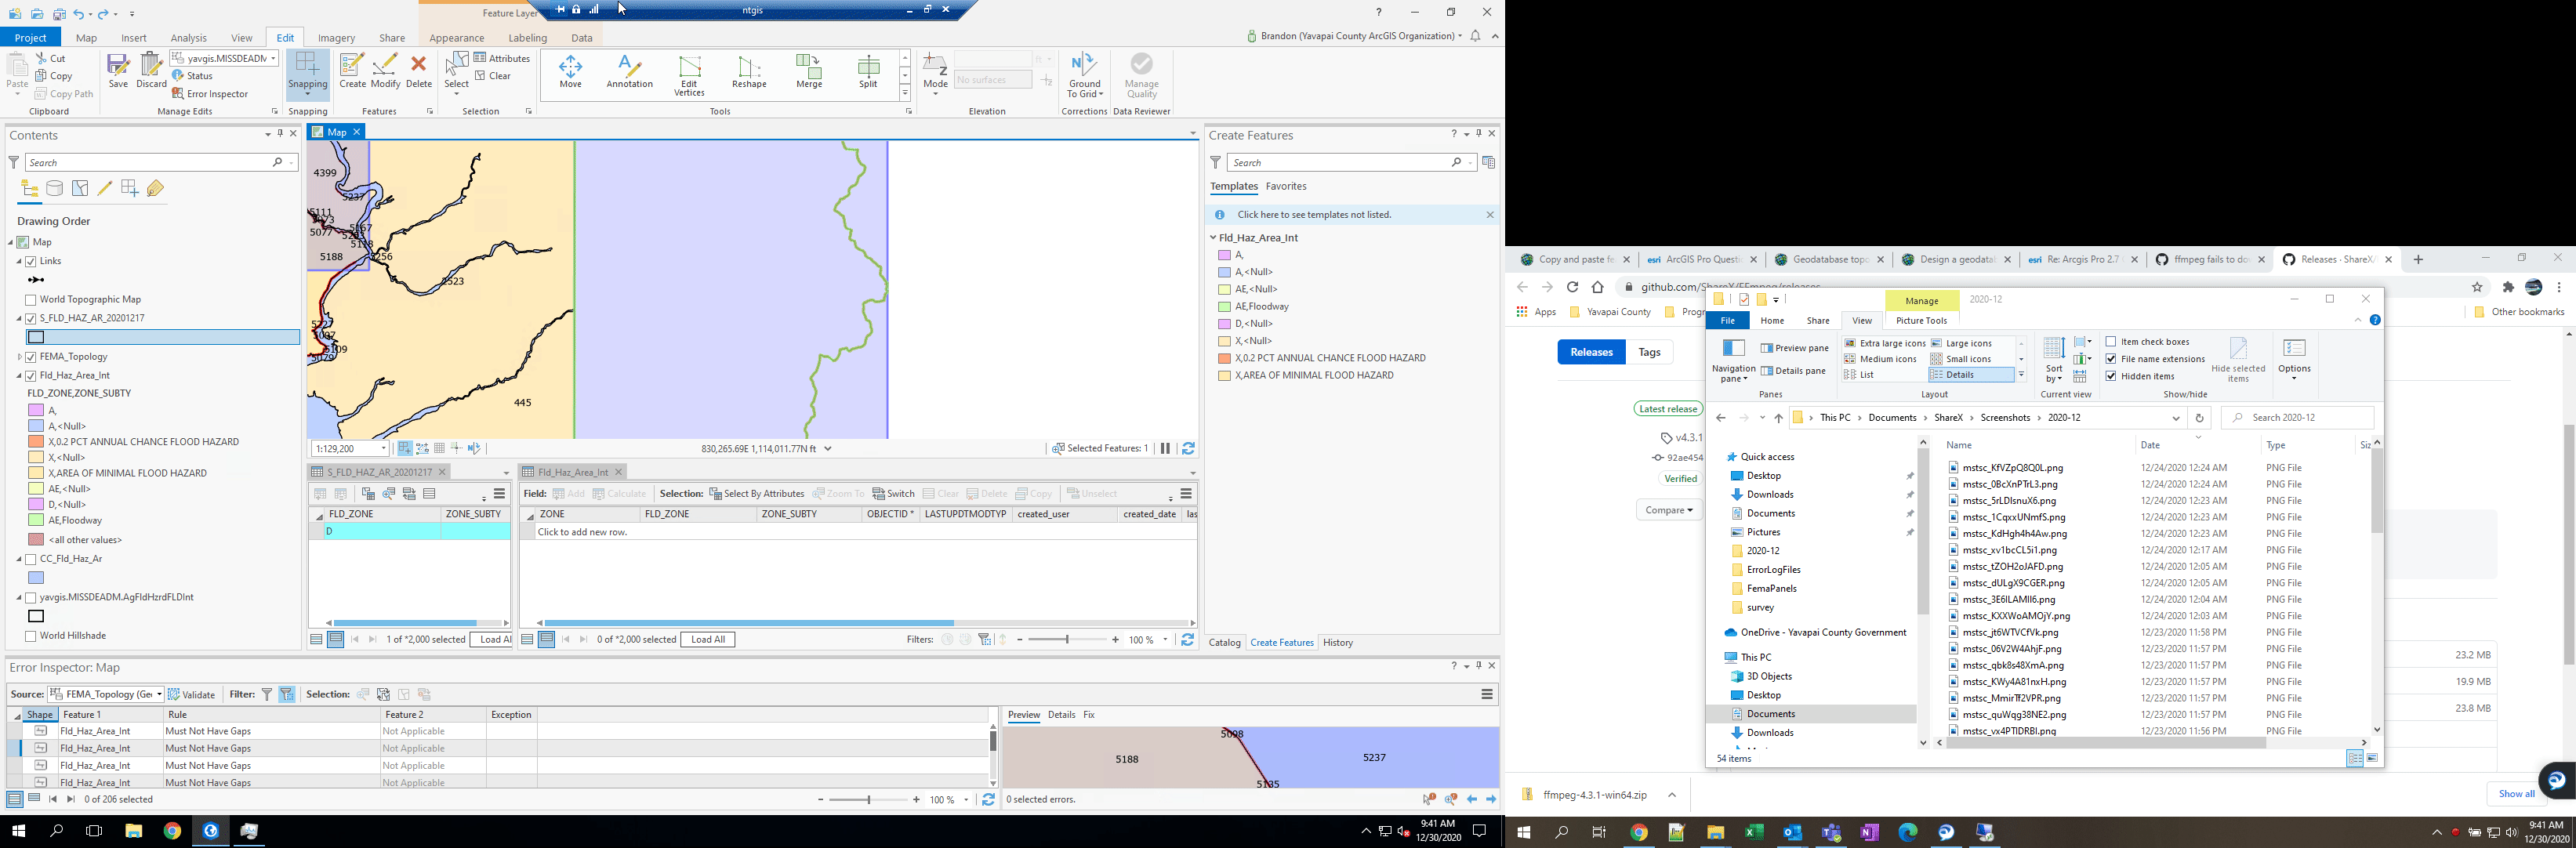The width and height of the screenshot is (2576, 848).
Task: Toggle World Topographic Map layer visibility
Action: tap(31, 299)
